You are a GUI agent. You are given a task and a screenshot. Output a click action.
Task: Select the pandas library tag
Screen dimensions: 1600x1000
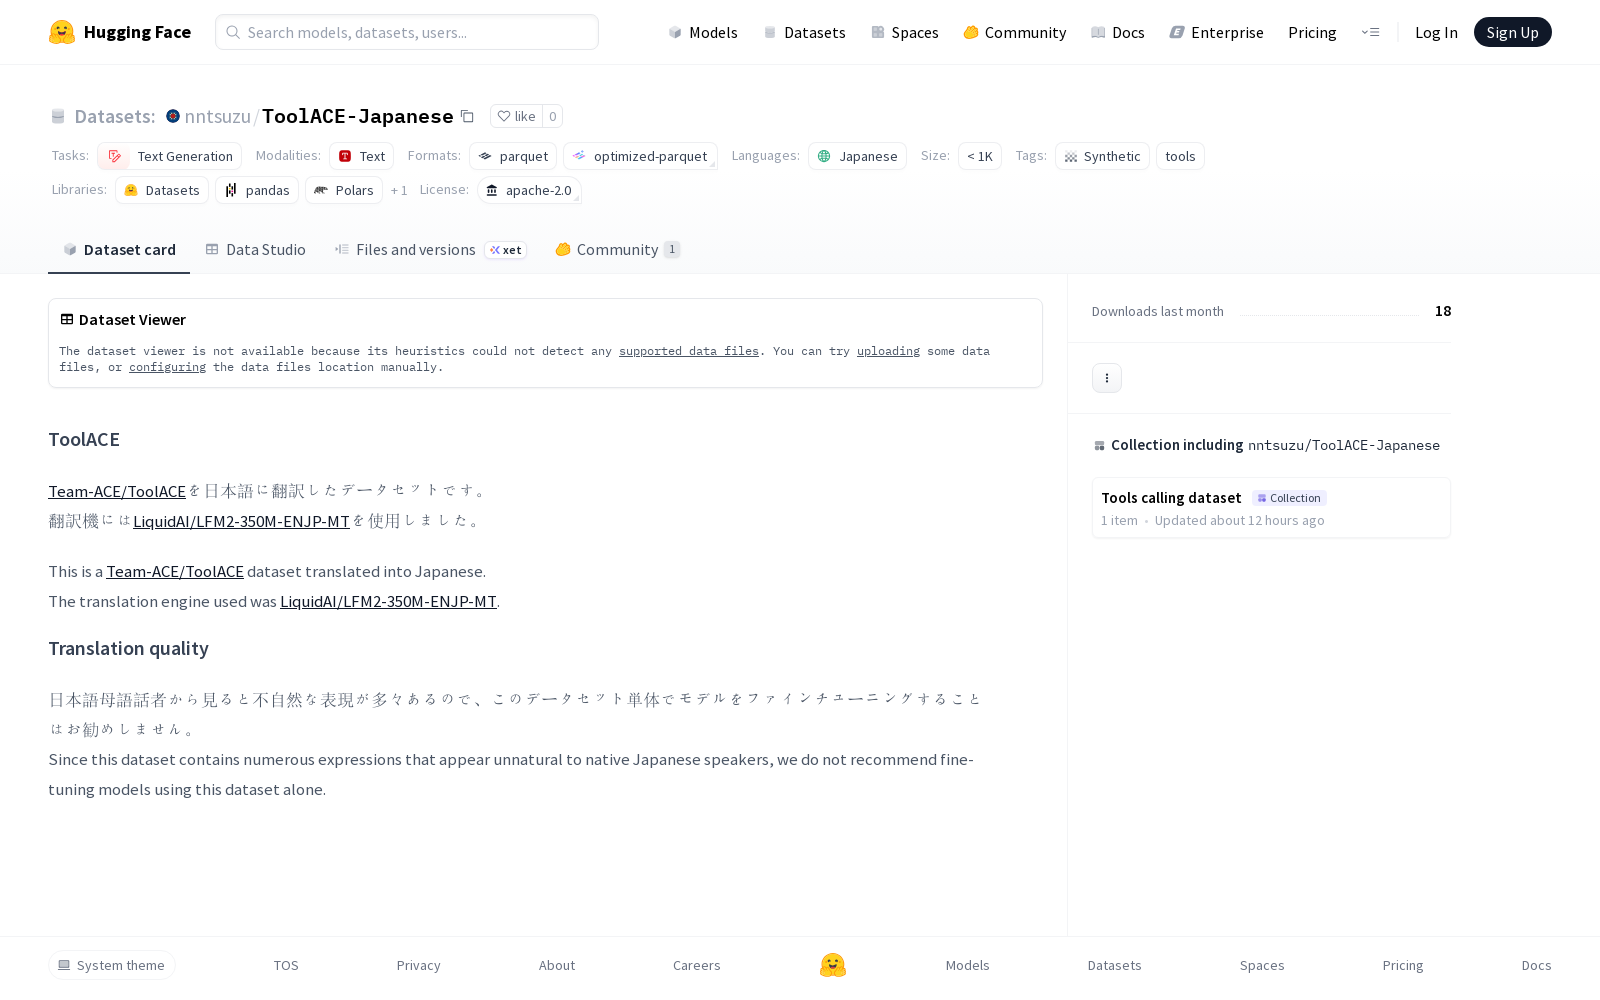click(257, 190)
